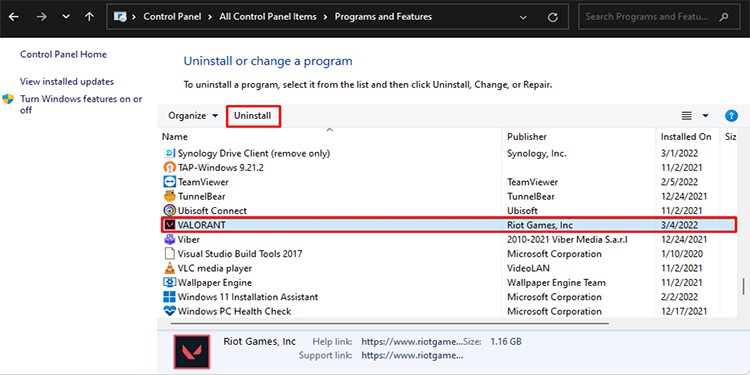Select Synology Drive Client (remove only) entry
Screen dimensions: 750x375
[x=254, y=154]
